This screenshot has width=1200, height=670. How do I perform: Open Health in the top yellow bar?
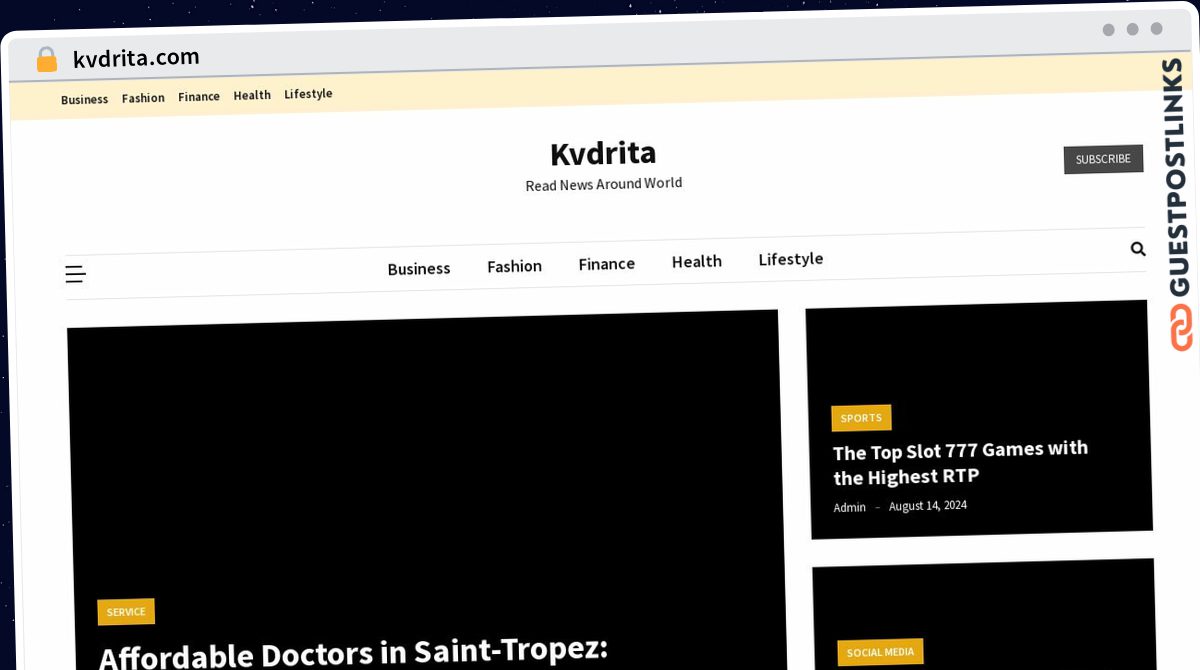pyautogui.click(x=252, y=95)
